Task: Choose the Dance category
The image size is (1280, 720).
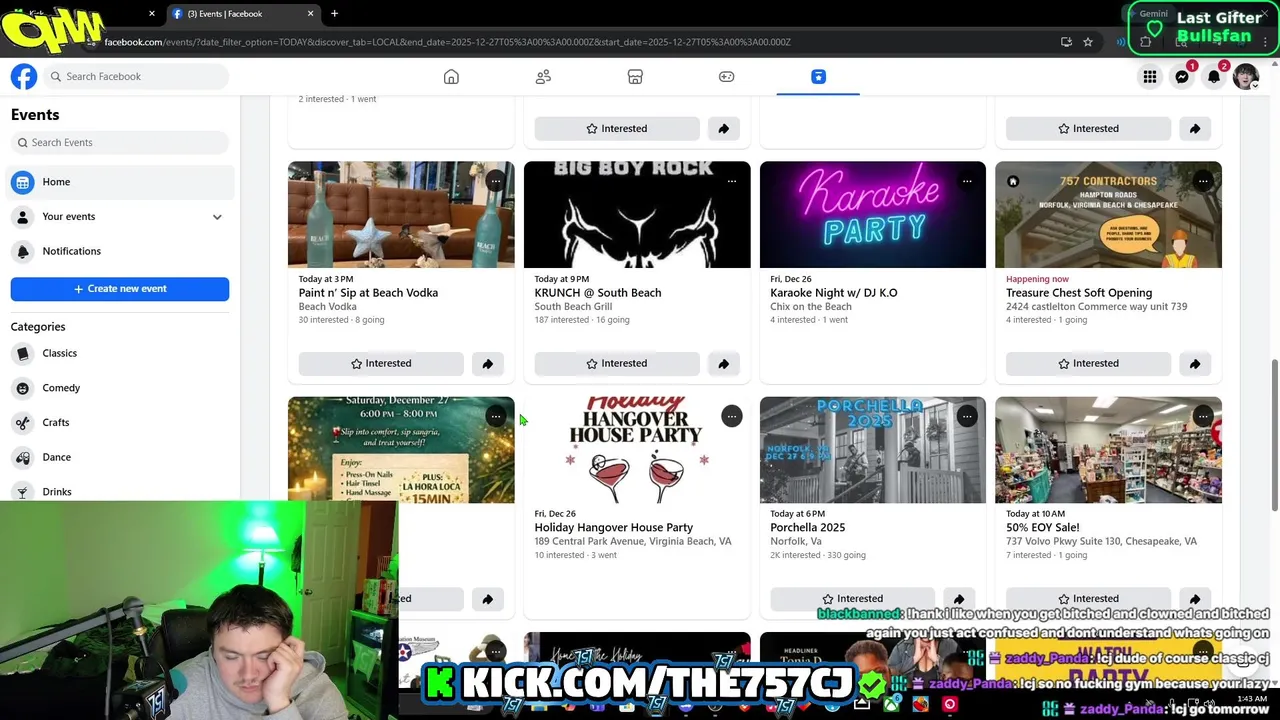Action: (x=56, y=457)
